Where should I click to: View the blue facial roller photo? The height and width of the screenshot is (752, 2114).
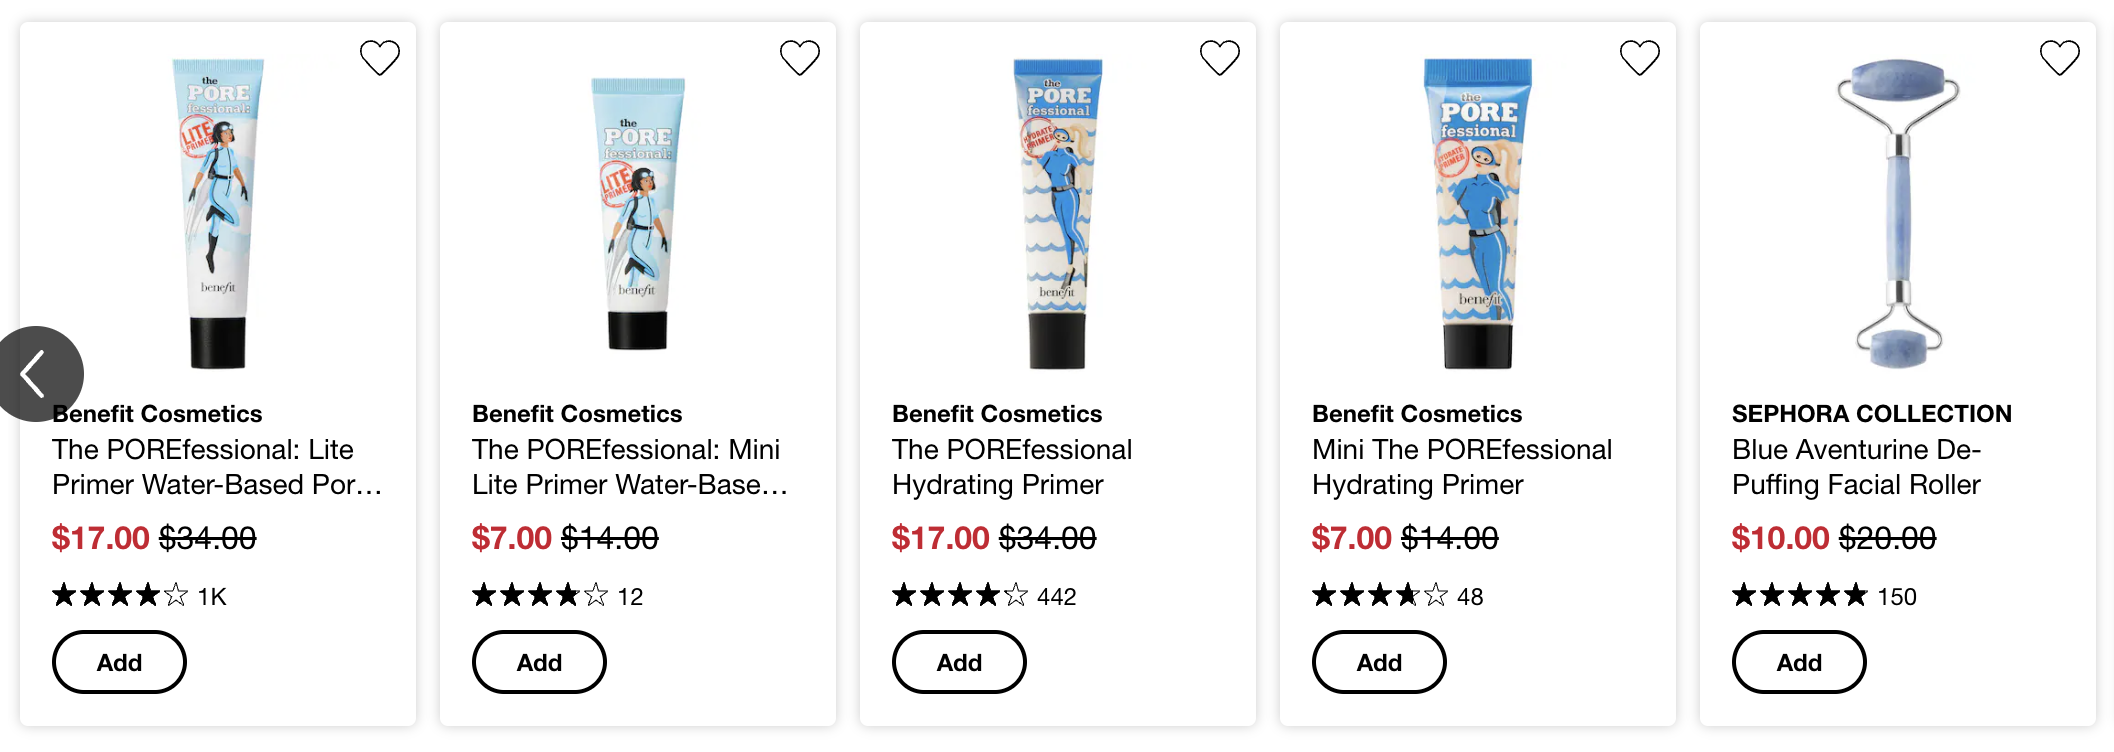(1898, 213)
